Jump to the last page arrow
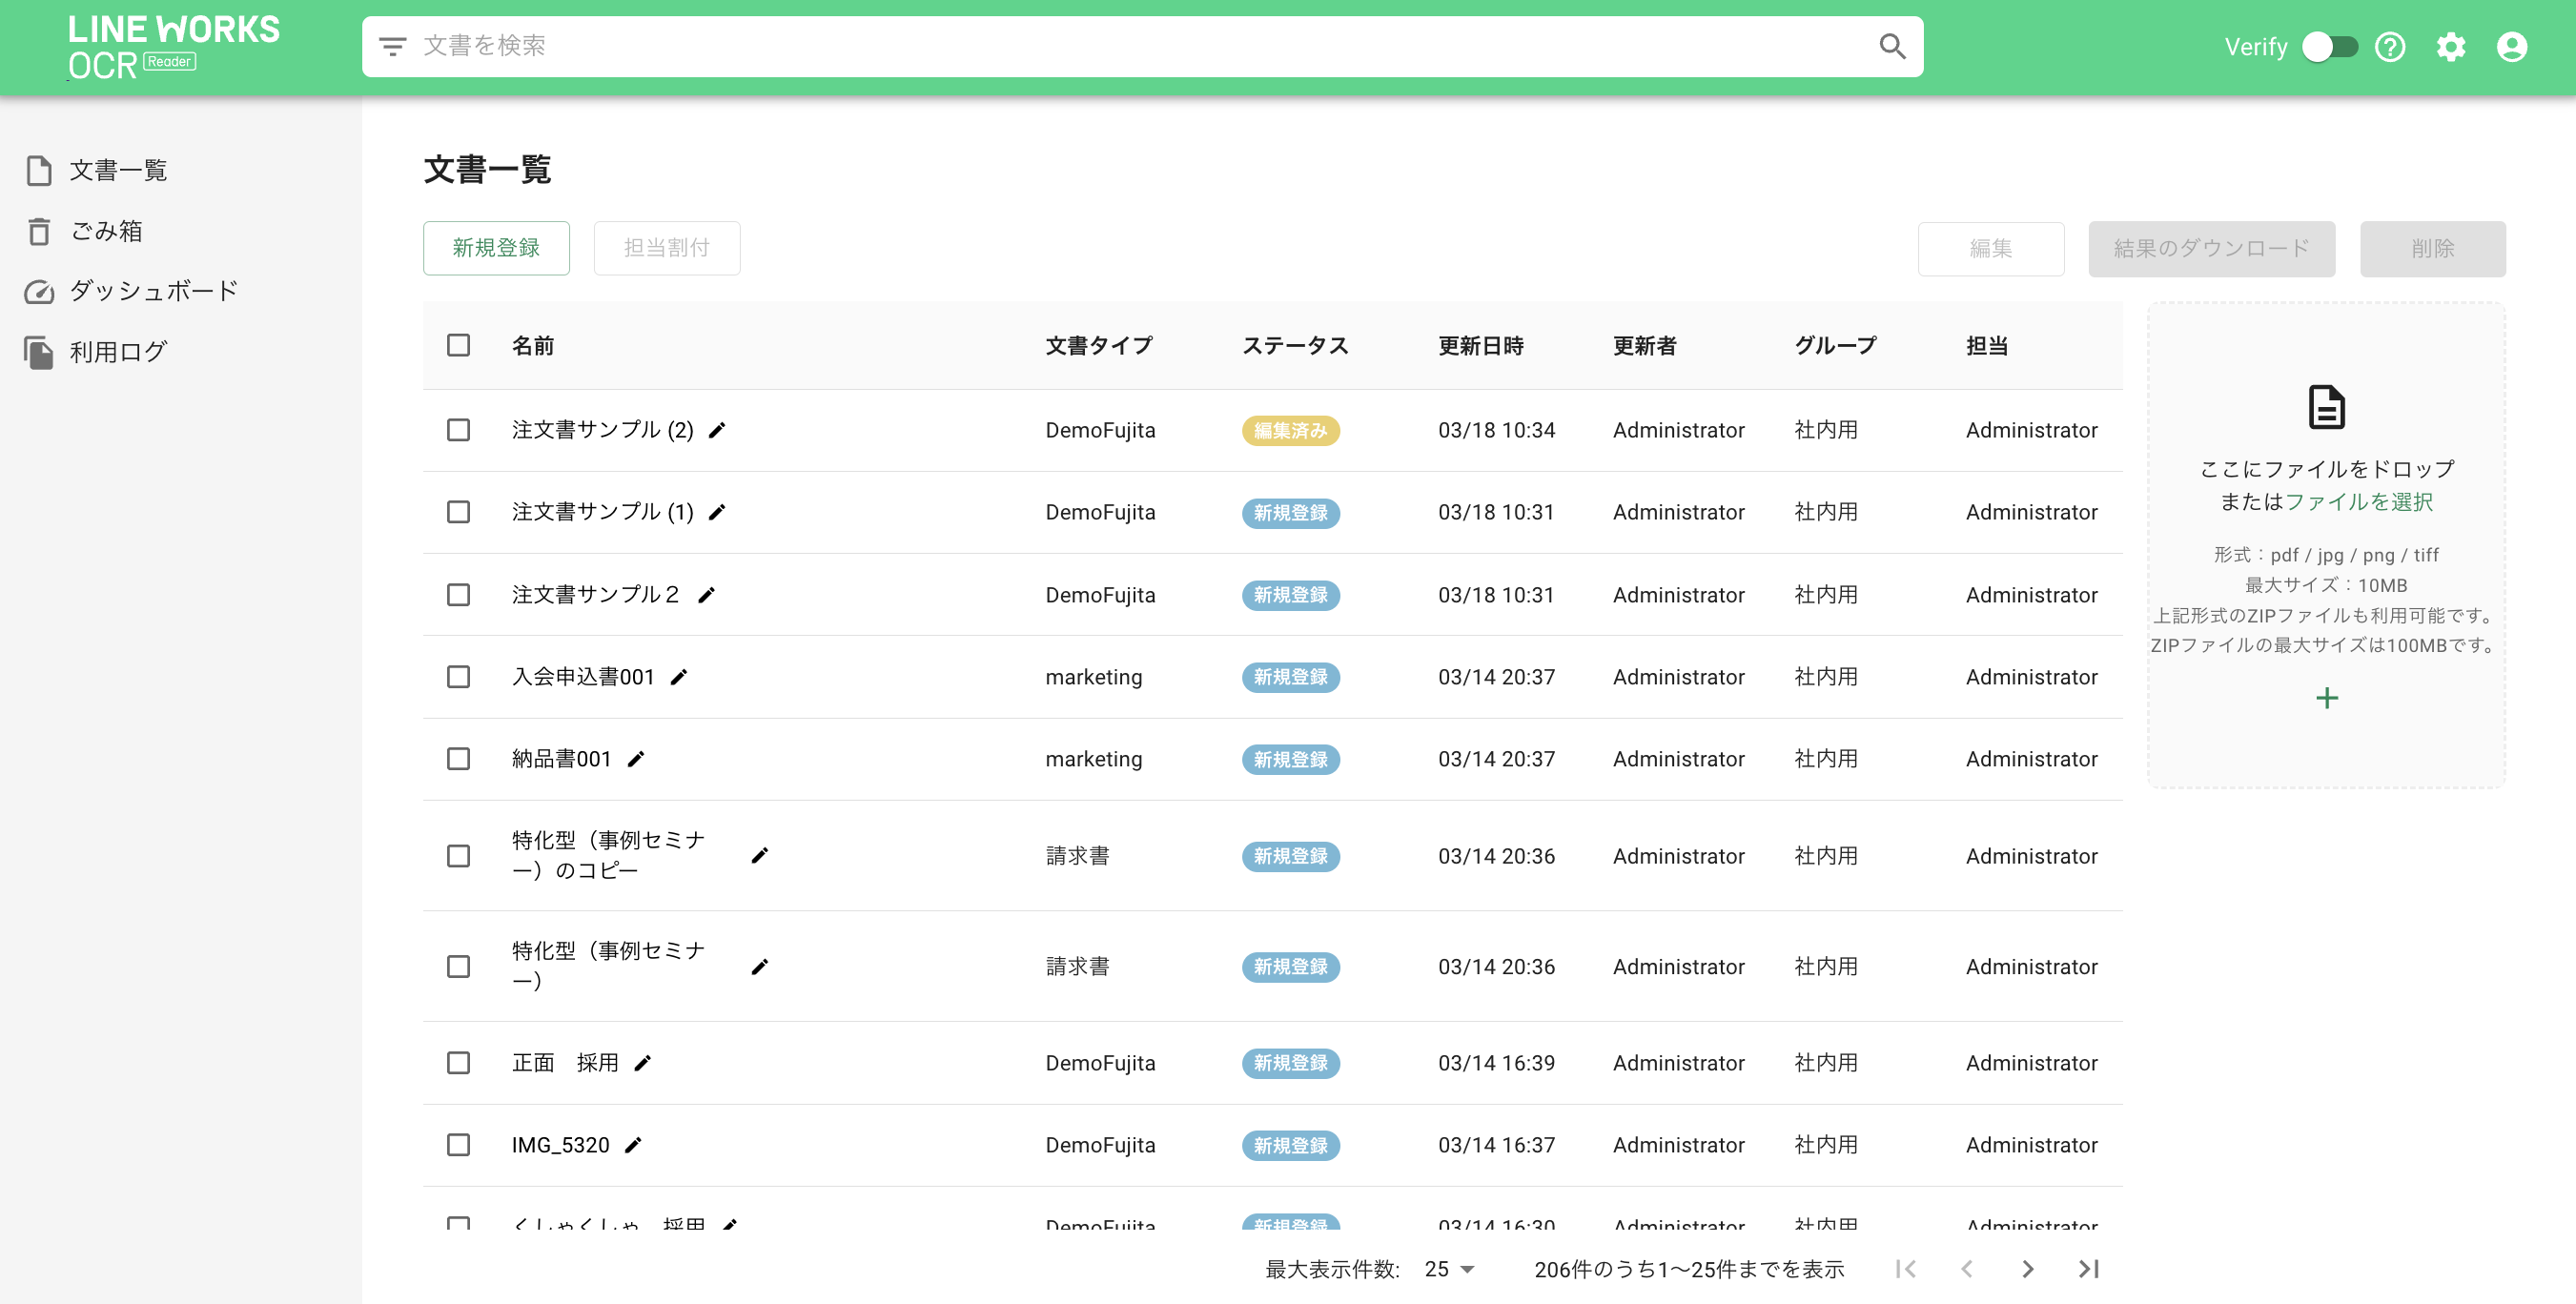Screen dimensions: 2576x1304 (x=2088, y=1269)
